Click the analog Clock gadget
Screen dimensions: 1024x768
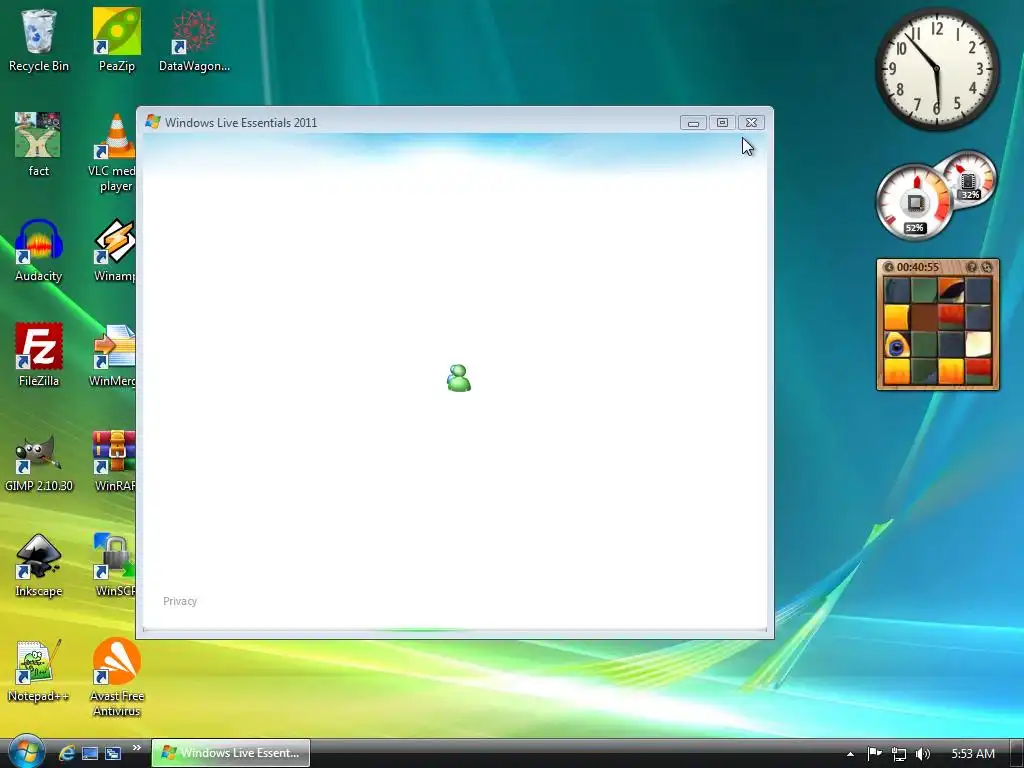coord(936,69)
